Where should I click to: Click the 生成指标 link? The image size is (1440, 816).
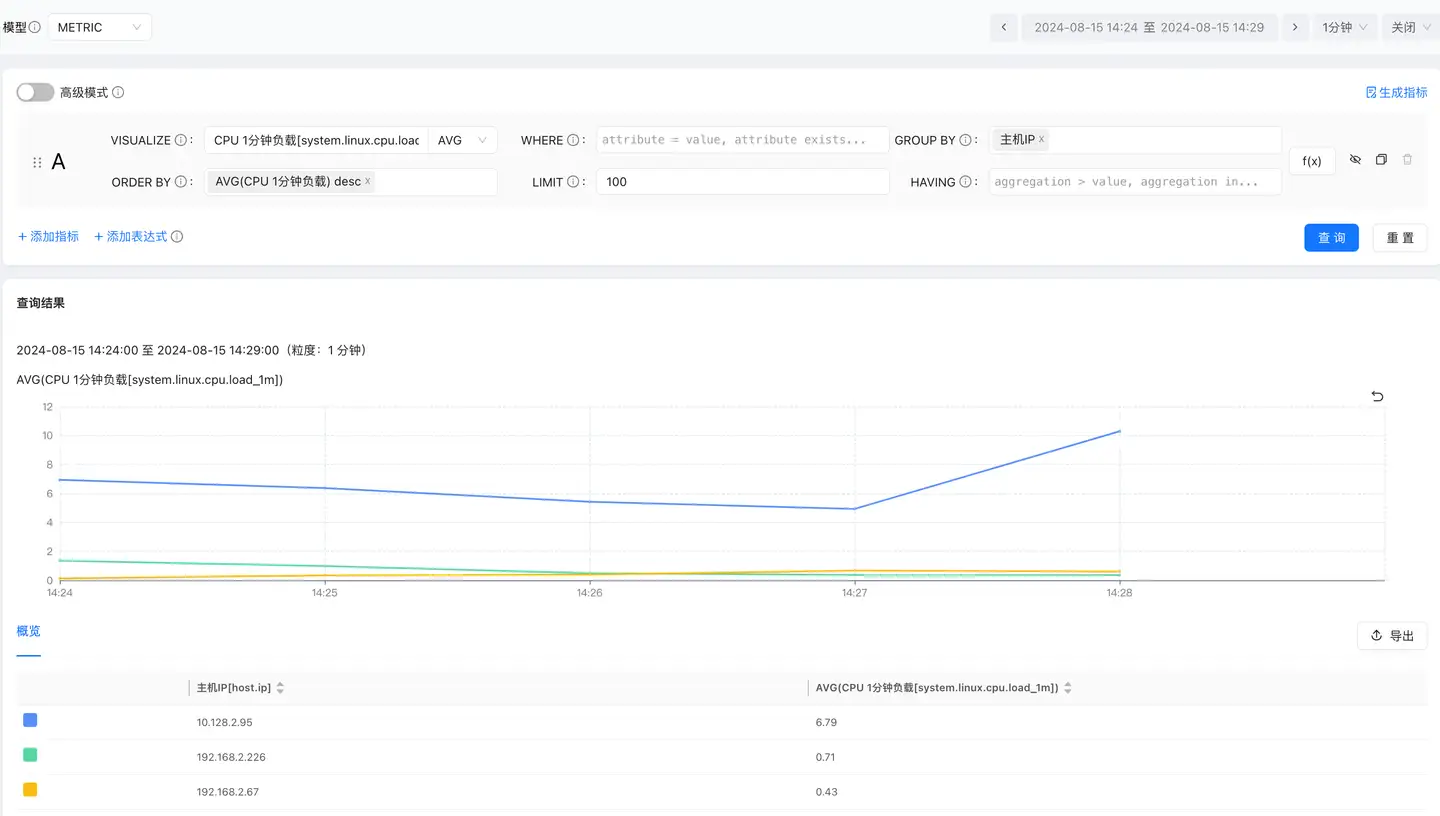[x=1396, y=93]
